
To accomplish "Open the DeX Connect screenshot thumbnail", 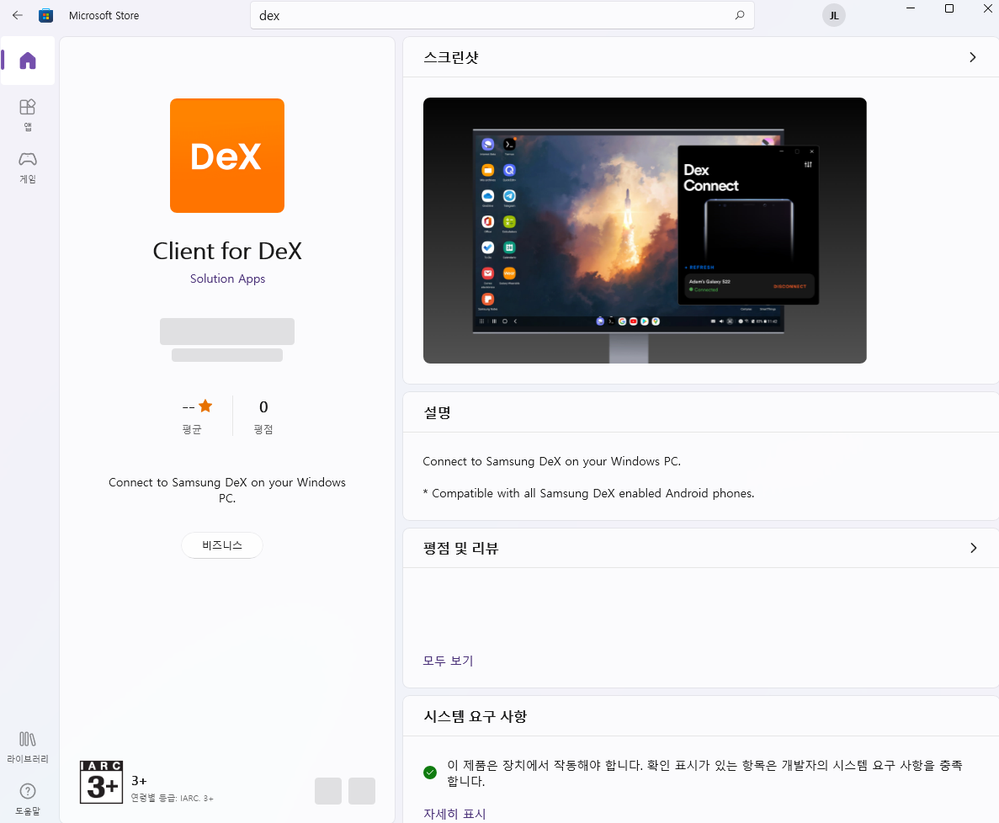I will tap(645, 231).
